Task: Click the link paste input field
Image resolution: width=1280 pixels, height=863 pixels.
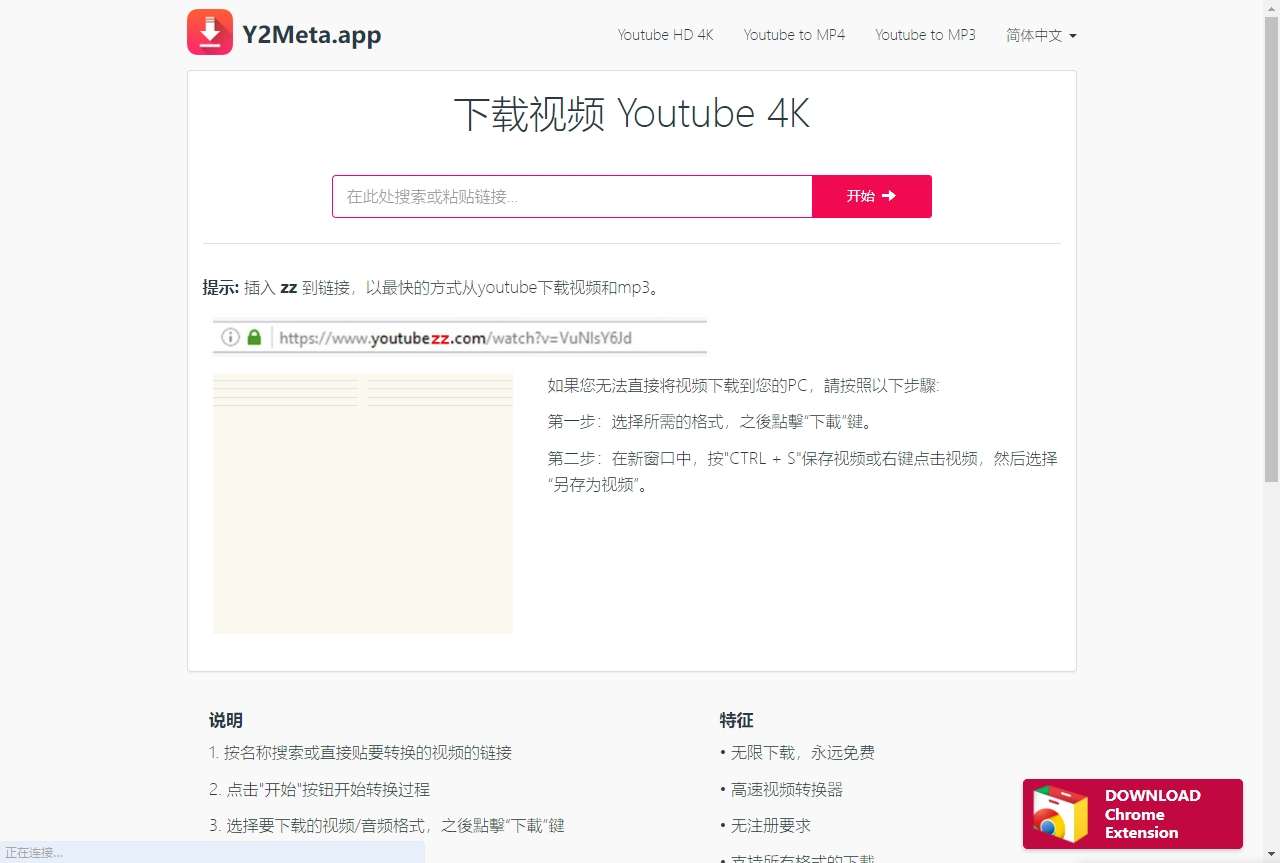Action: coord(572,196)
